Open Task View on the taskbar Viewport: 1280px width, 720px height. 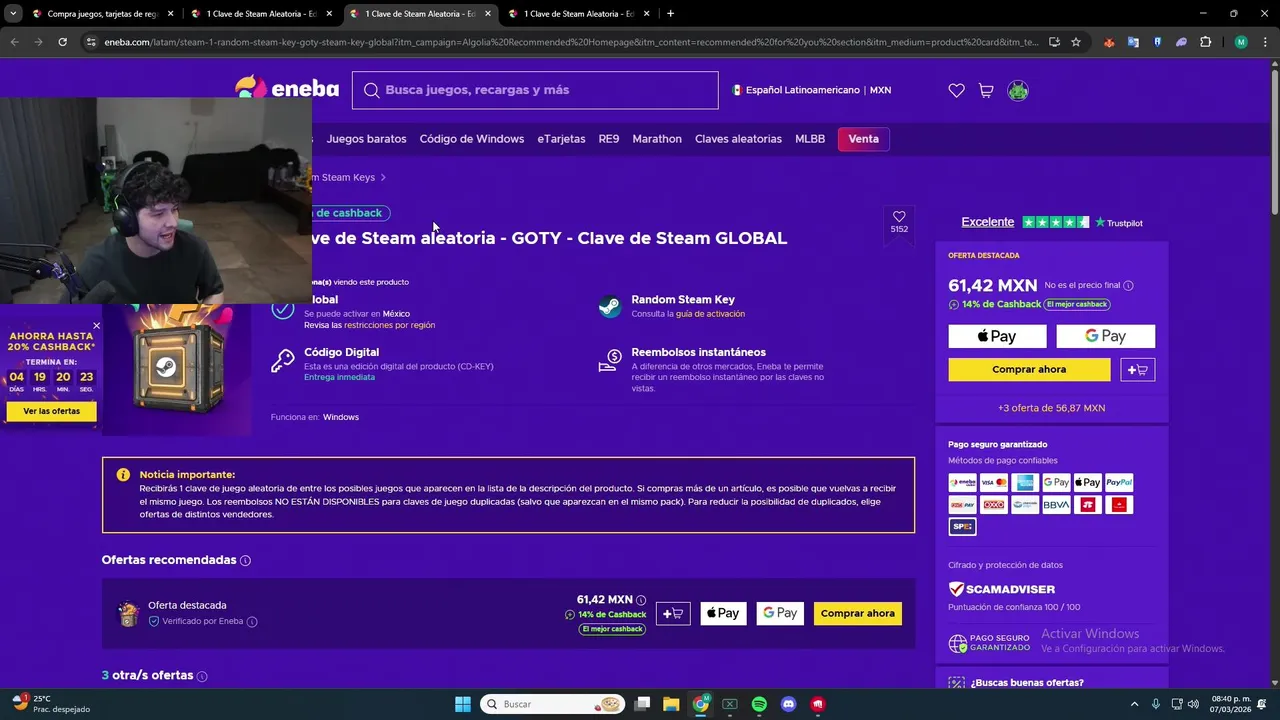[642, 704]
